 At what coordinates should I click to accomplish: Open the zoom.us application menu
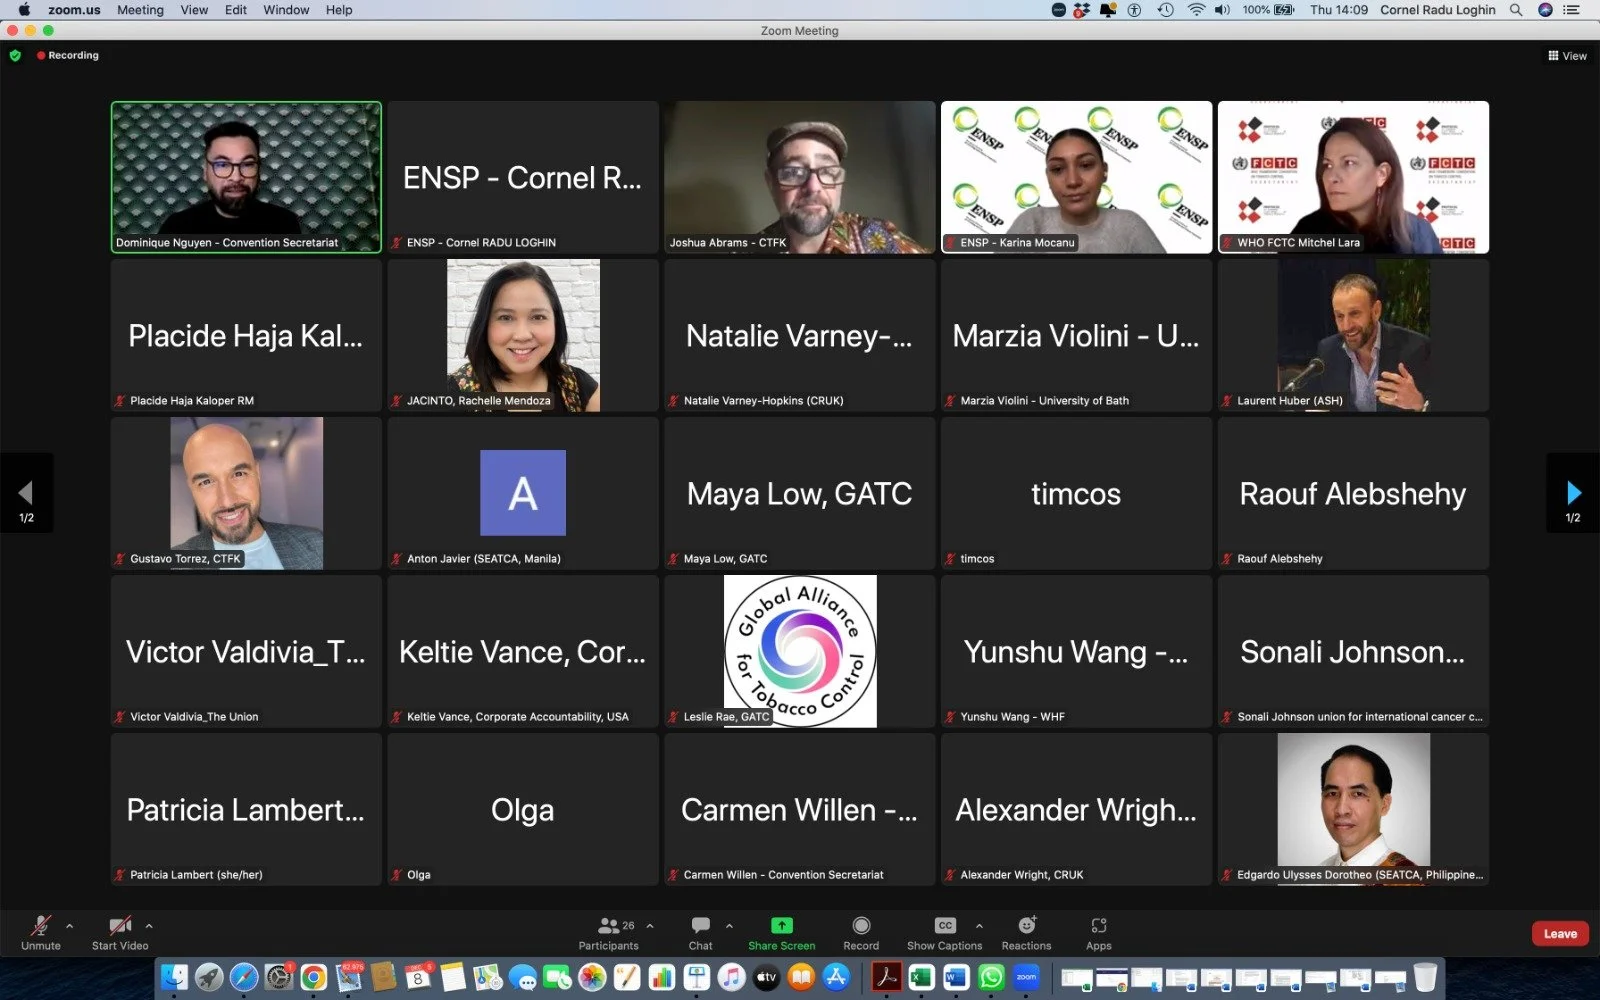(74, 10)
